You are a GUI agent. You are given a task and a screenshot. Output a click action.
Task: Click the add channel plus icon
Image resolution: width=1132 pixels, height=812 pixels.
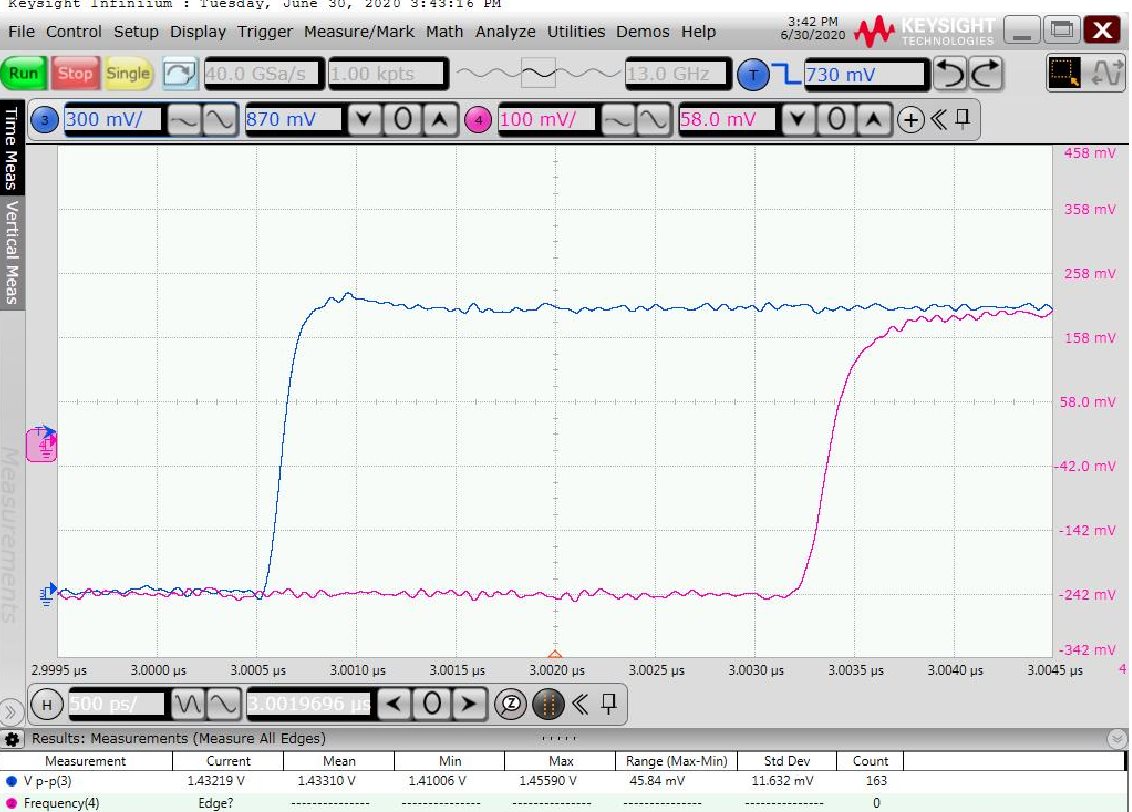pos(910,120)
